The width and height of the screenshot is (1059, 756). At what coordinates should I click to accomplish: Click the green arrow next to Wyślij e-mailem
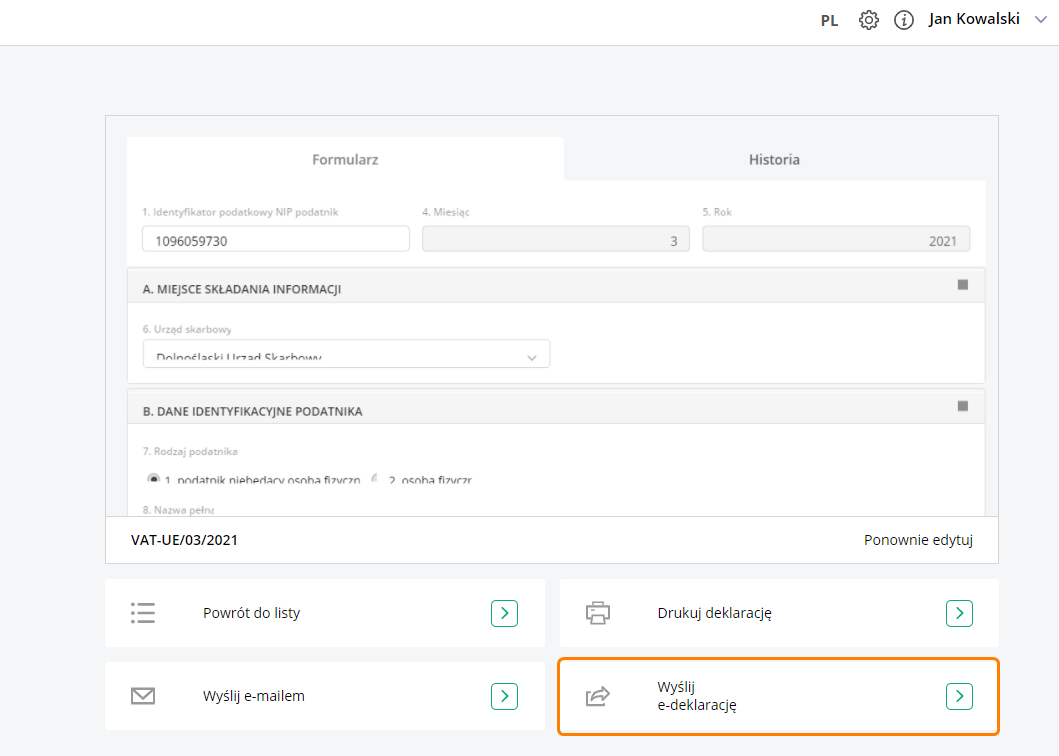coord(504,696)
